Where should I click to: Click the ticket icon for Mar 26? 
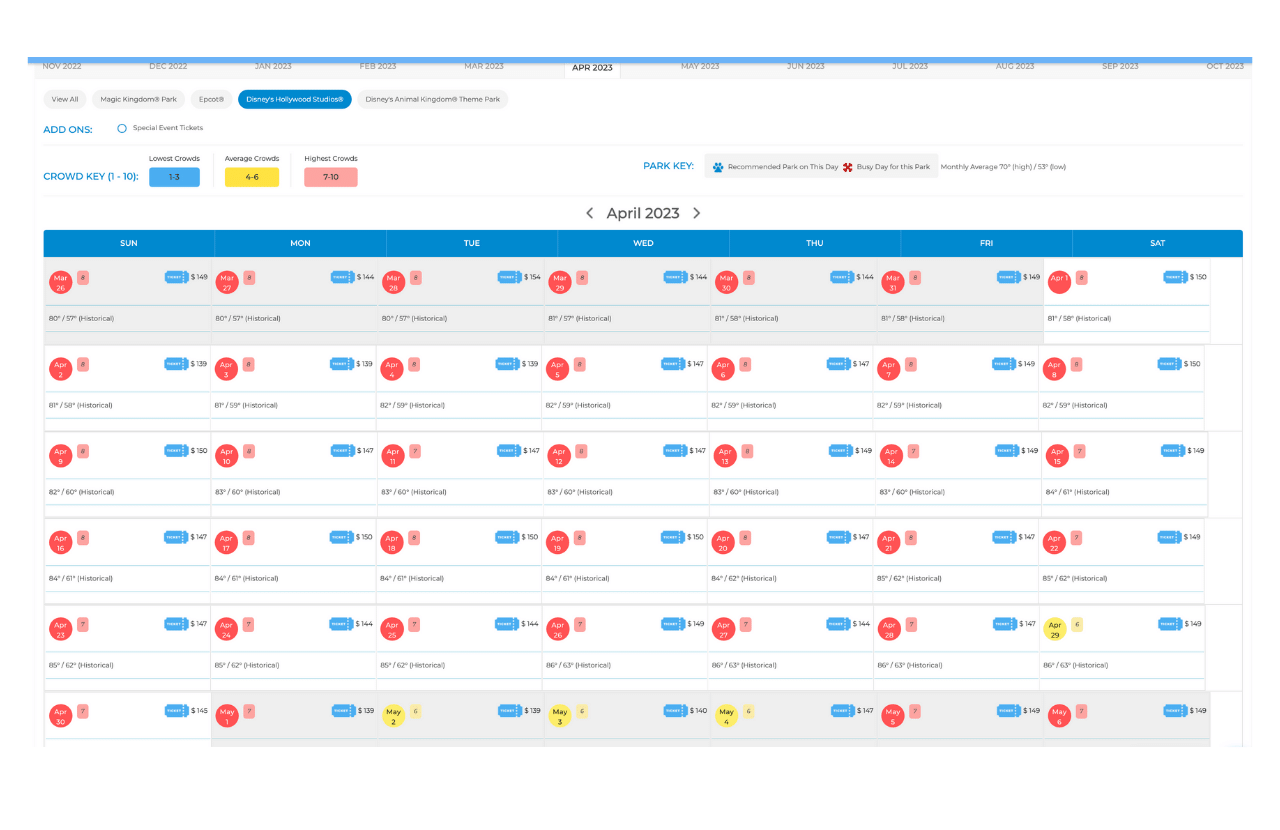click(176, 277)
